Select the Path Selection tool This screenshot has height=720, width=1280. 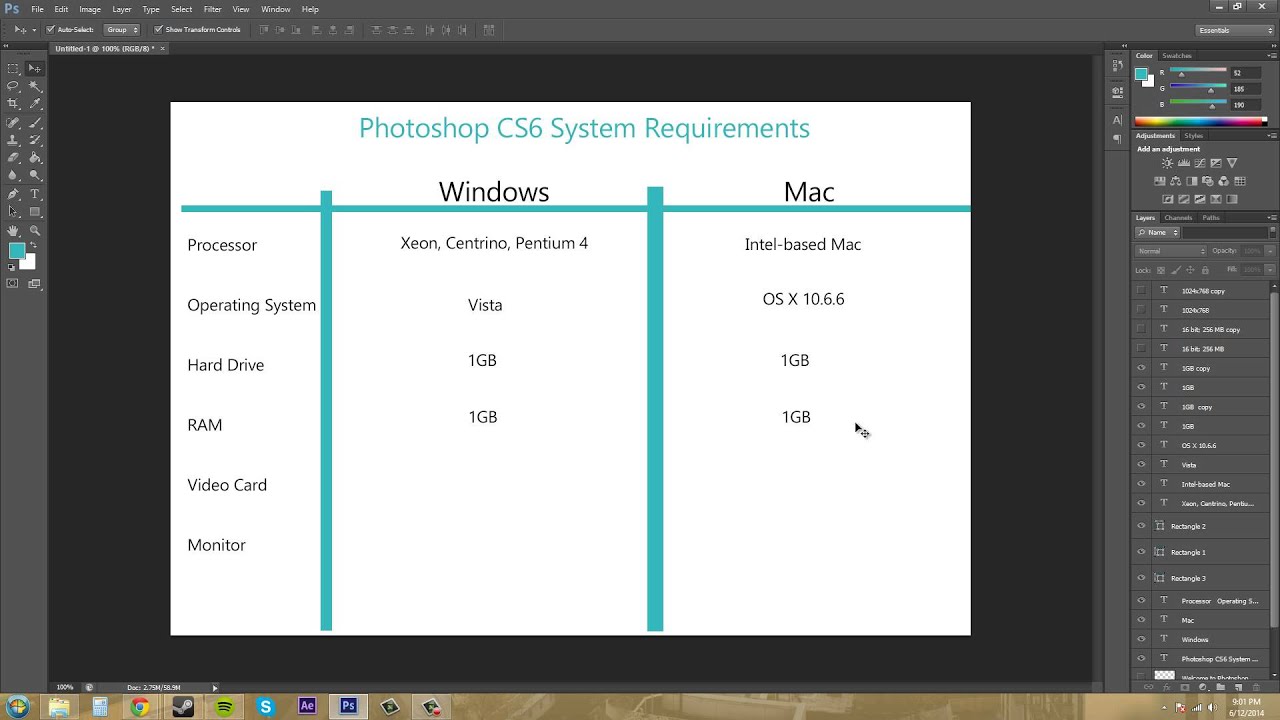[x=13, y=212]
